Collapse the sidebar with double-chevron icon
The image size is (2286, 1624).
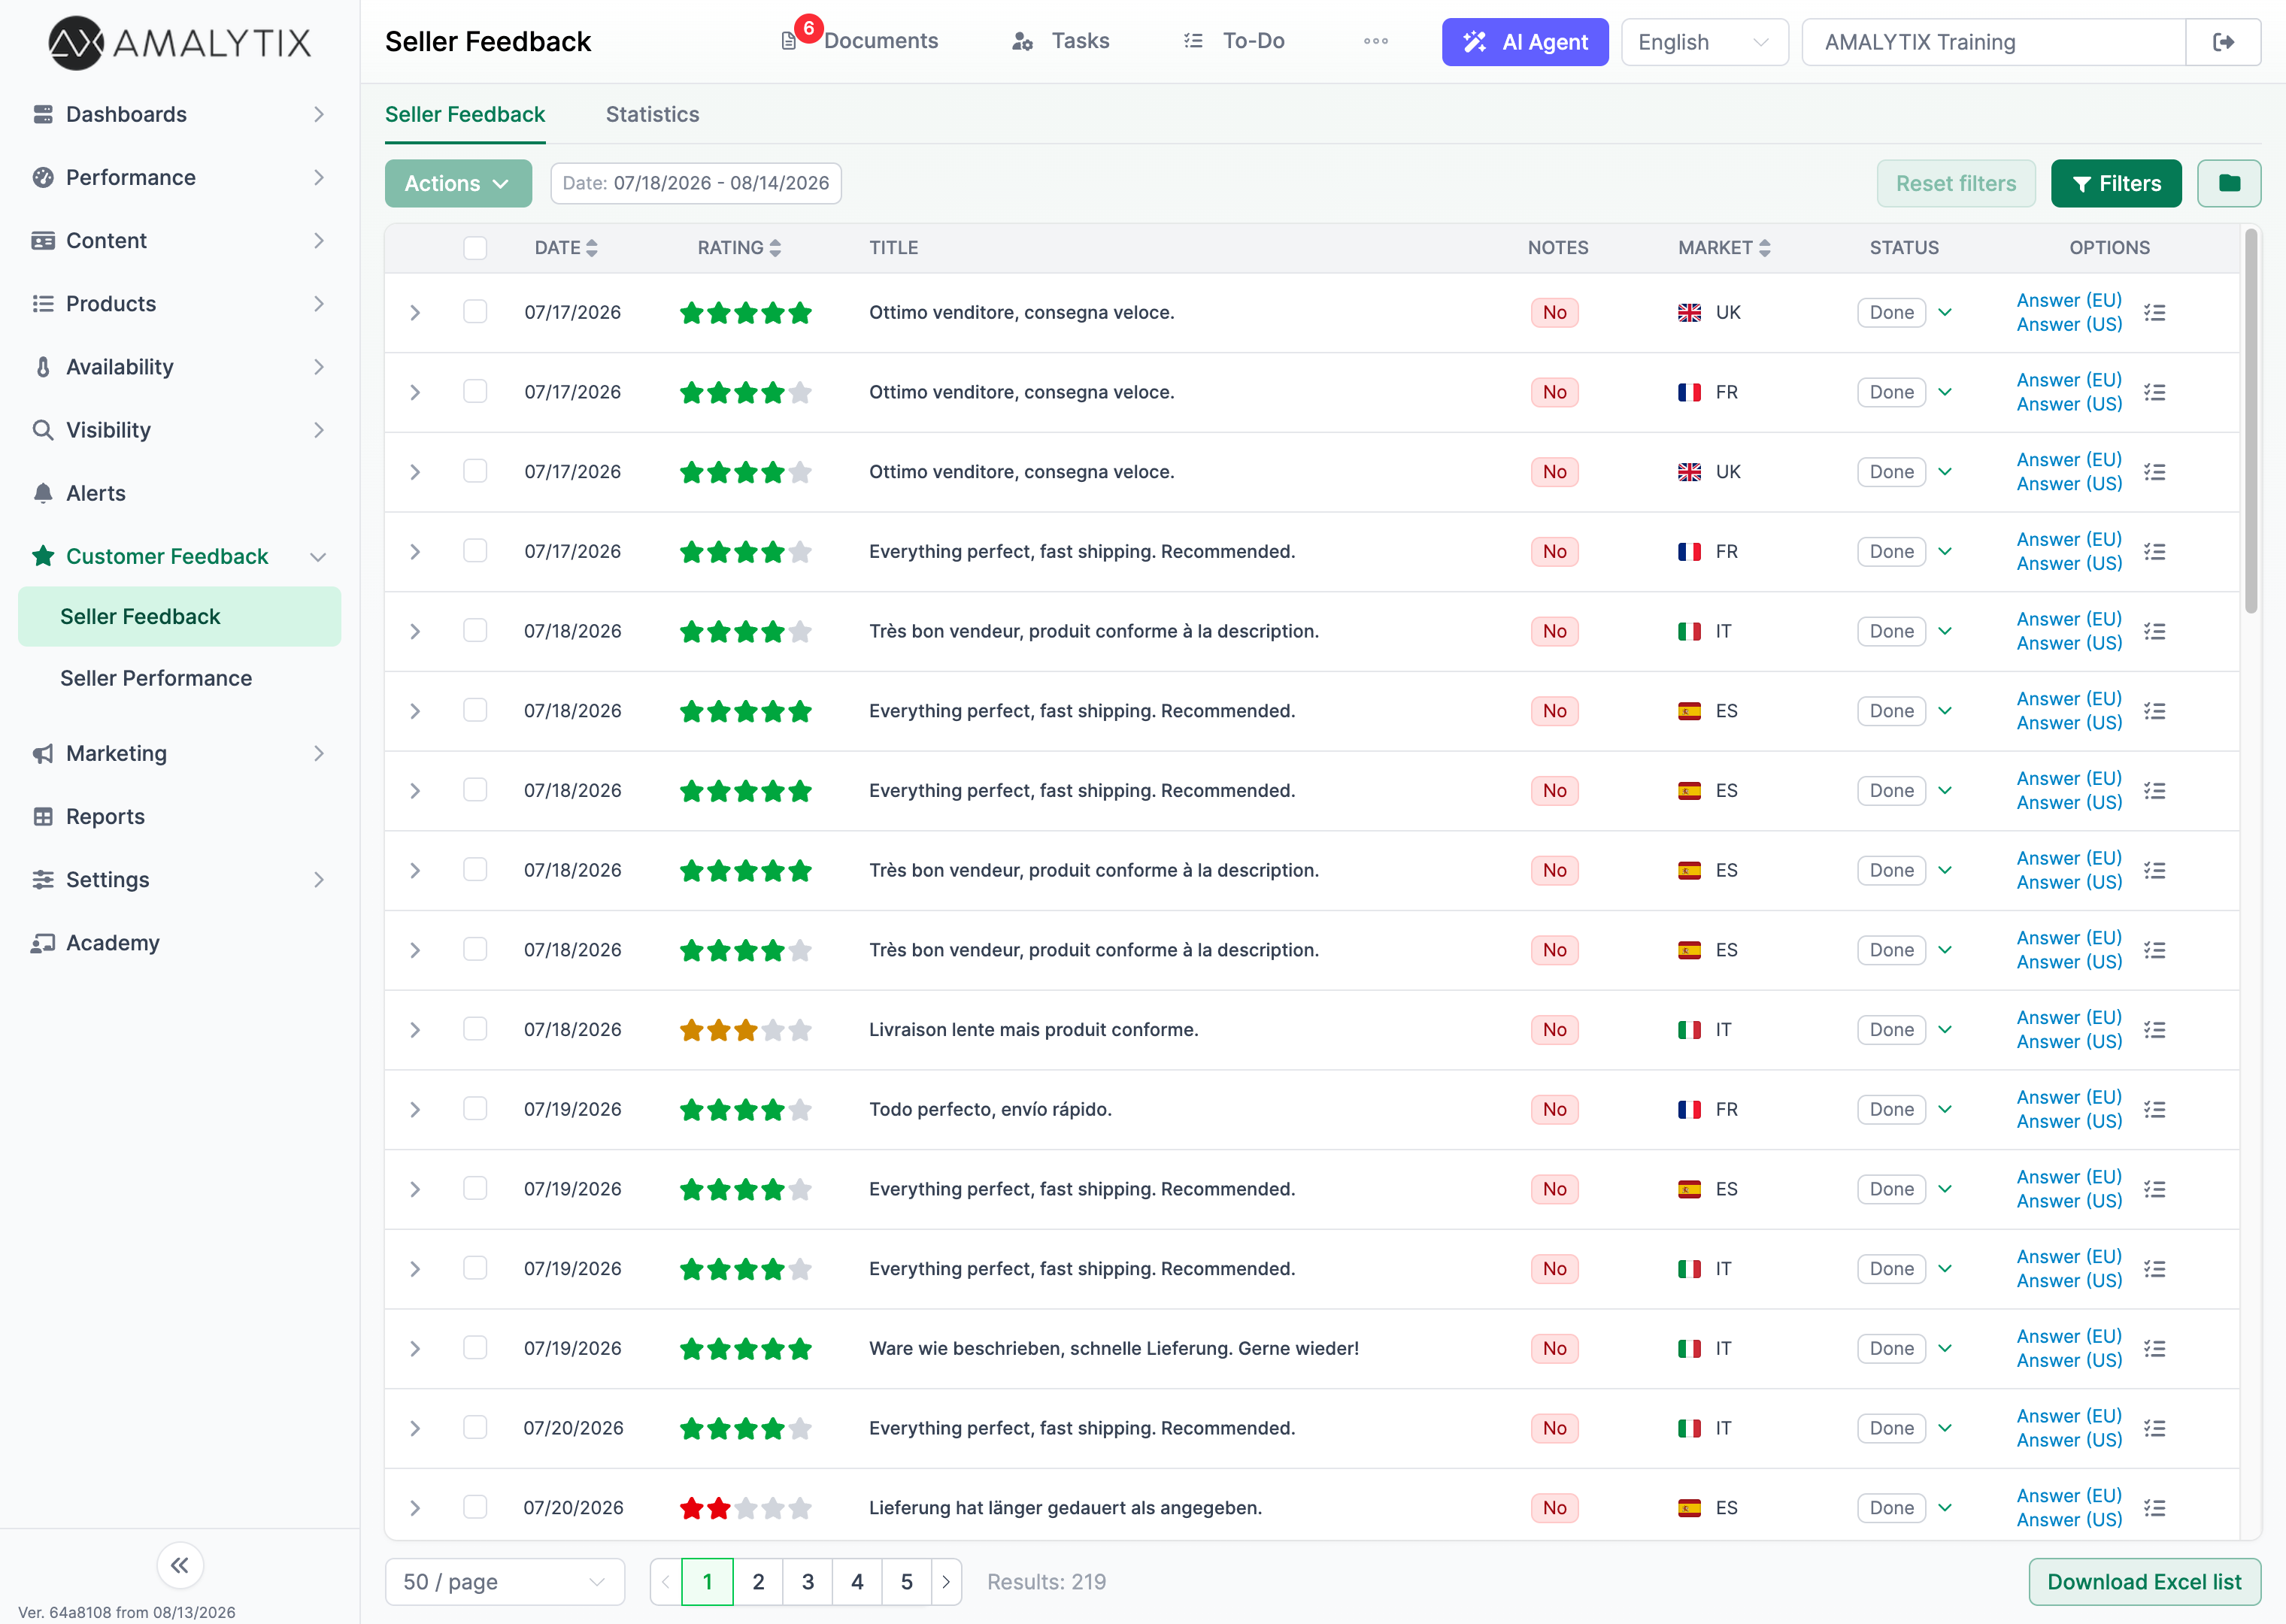tap(180, 1565)
